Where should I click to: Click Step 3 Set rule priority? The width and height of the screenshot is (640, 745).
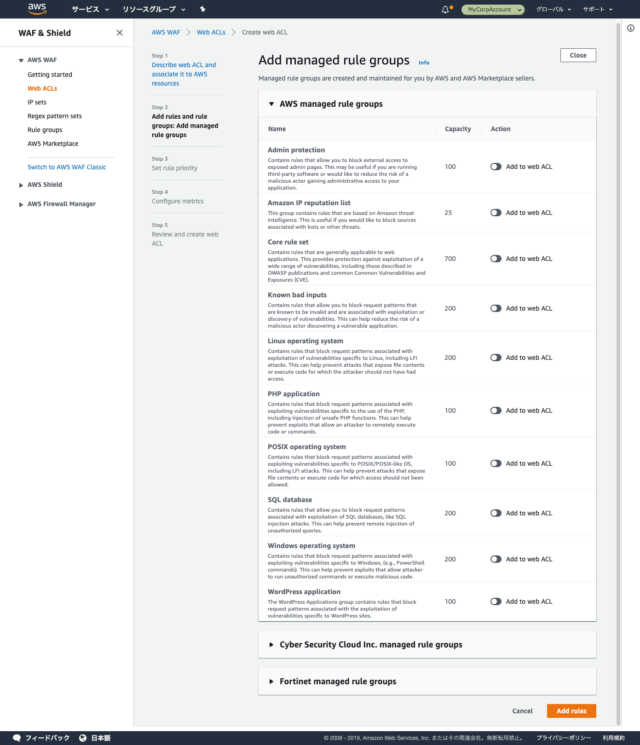174,168
